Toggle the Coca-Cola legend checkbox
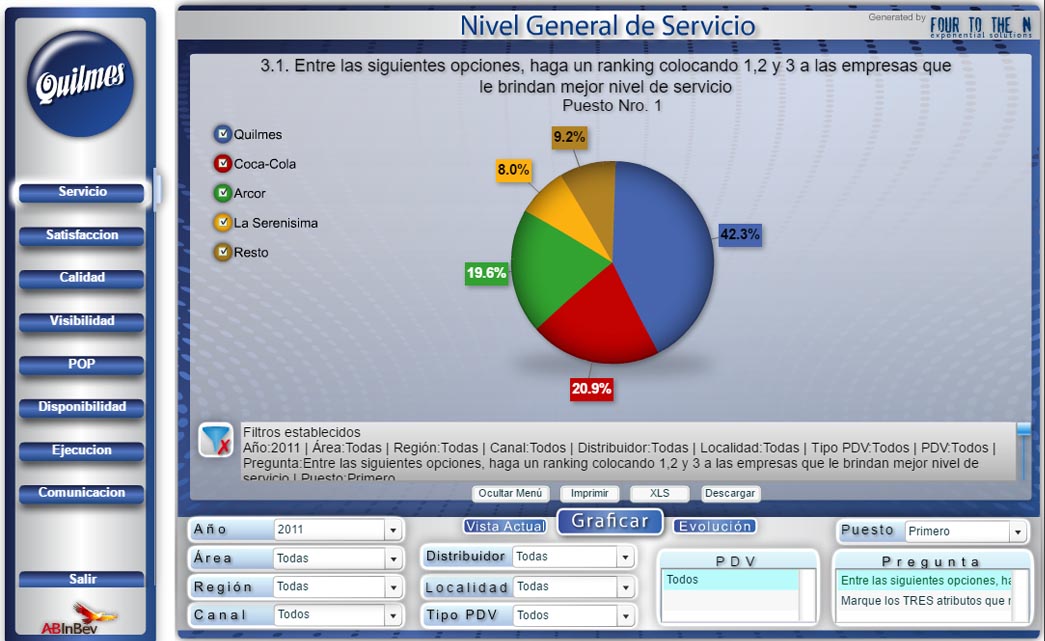 click(x=223, y=163)
